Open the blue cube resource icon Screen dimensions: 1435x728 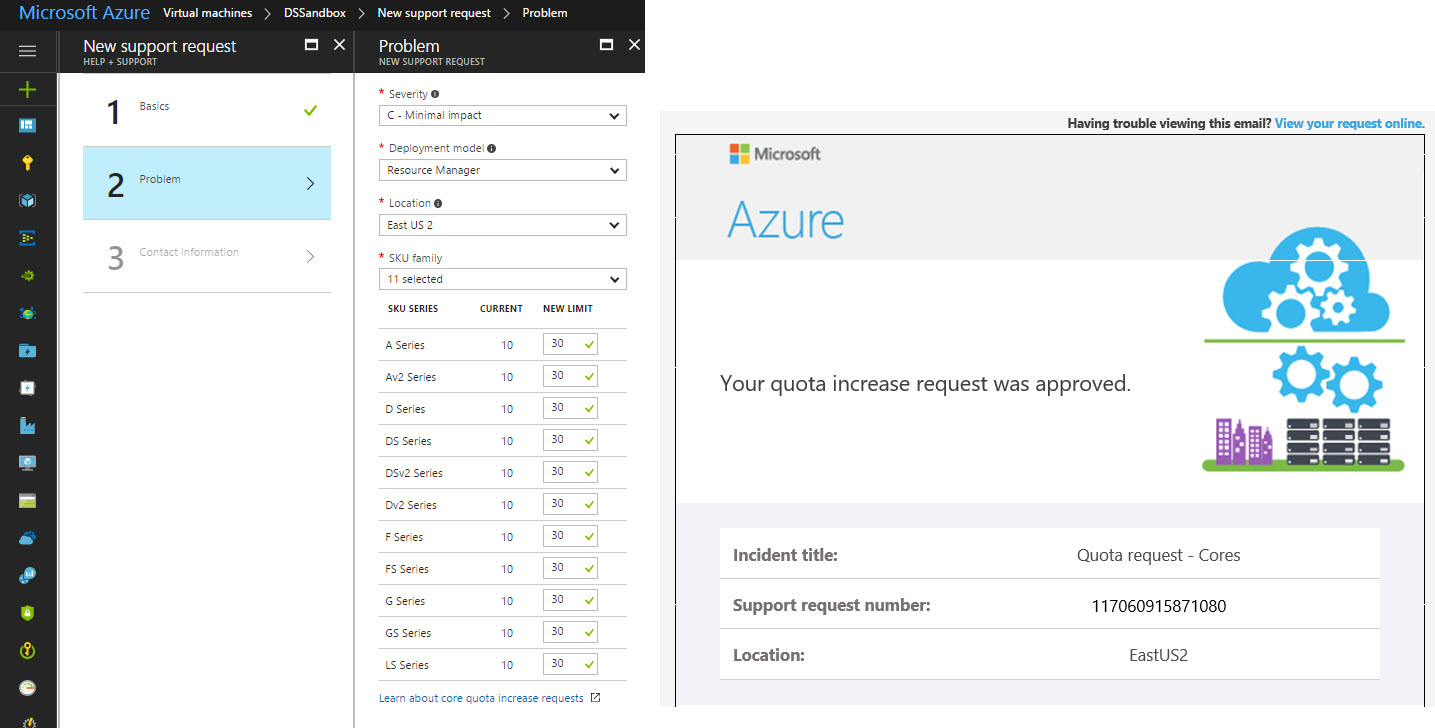(x=27, y=200)
